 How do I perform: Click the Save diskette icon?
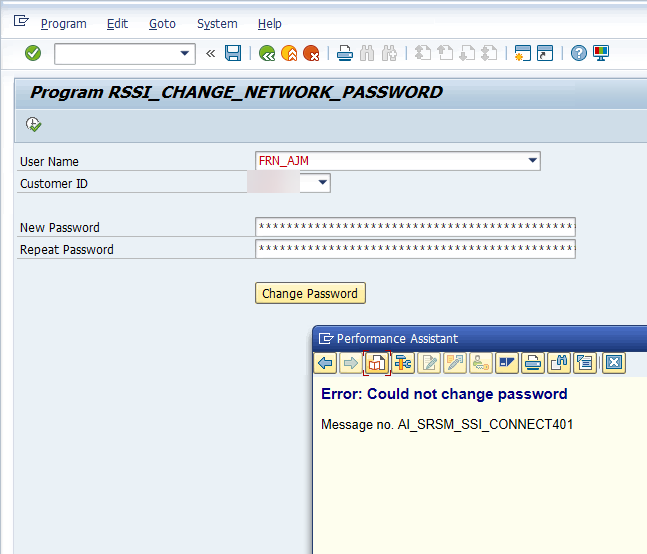pos(233,53)
